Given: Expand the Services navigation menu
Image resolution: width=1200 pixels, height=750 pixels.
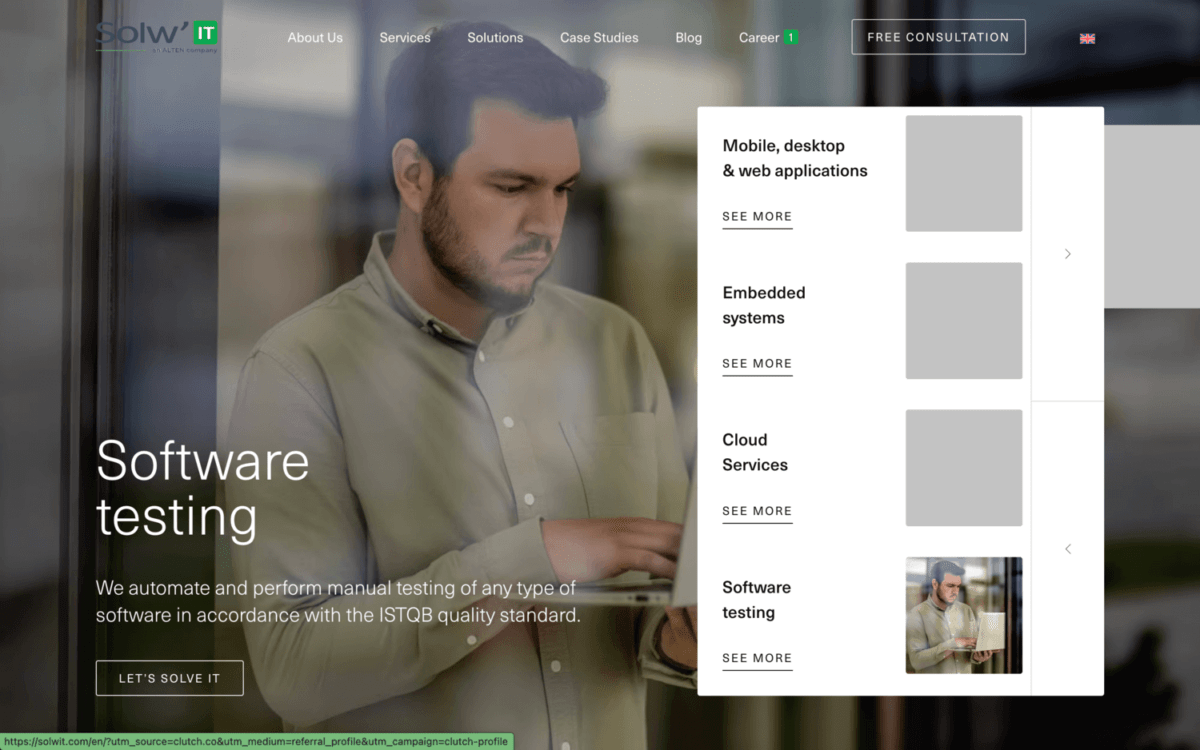Looking at the screenshot, I should [x=404, y=37].
